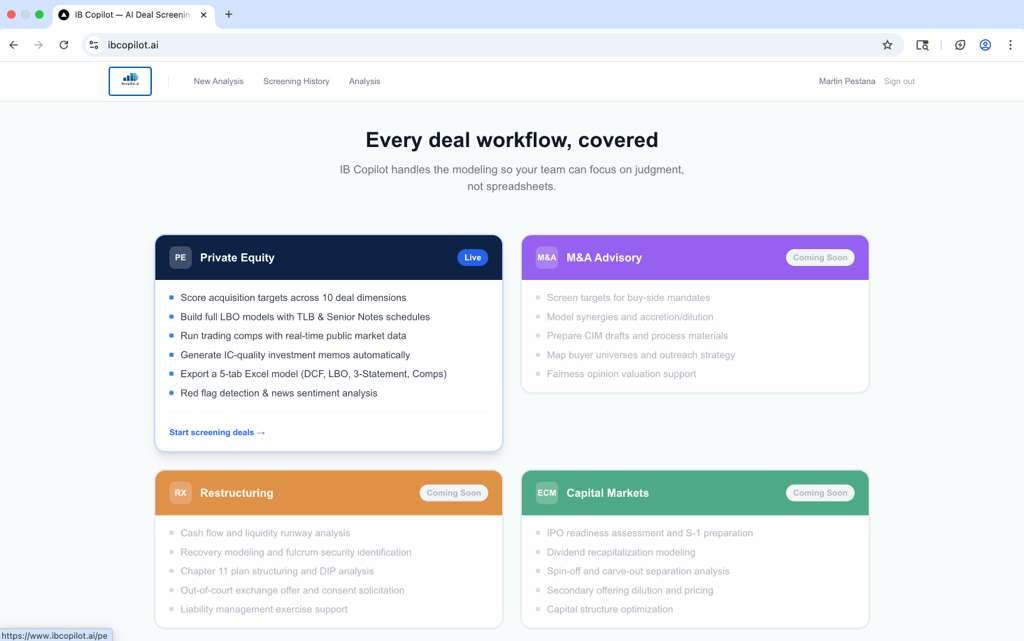
Task: Click 'Secondary offering dilution and pricing'
Action: point(630,590)
